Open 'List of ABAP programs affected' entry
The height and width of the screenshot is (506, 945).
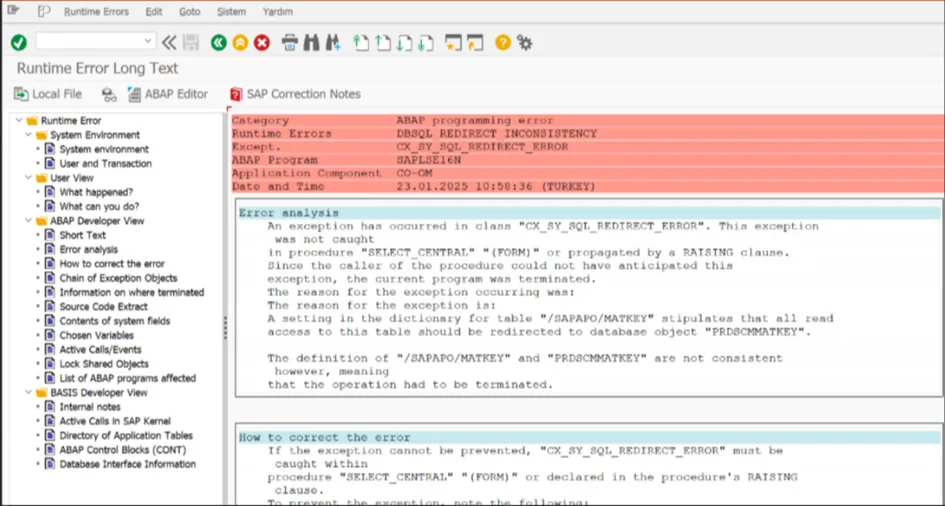pyautogui.click(x=128, y=378)
